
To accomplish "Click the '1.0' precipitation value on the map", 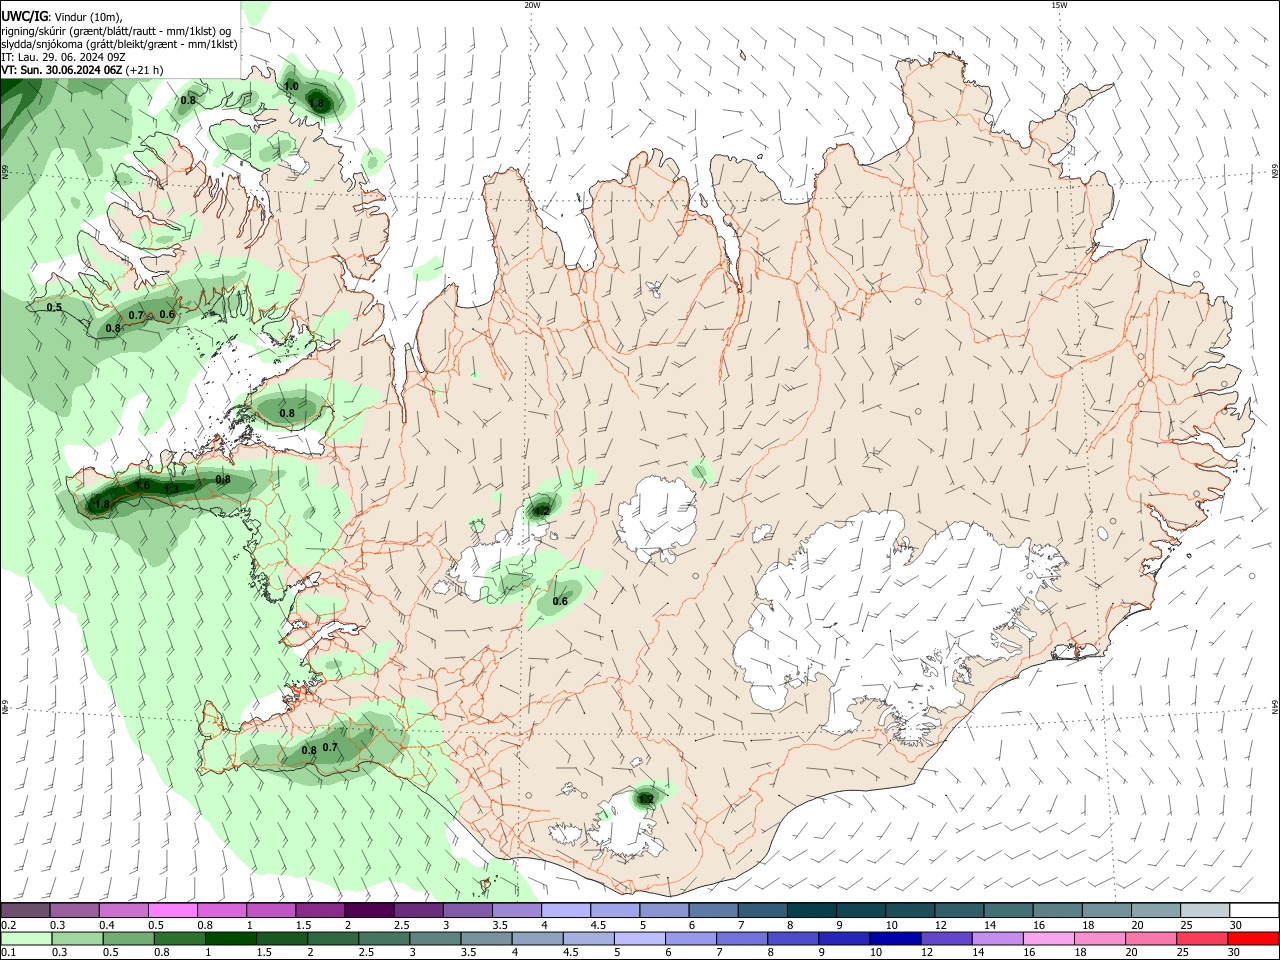I will [x=291, y=87].
